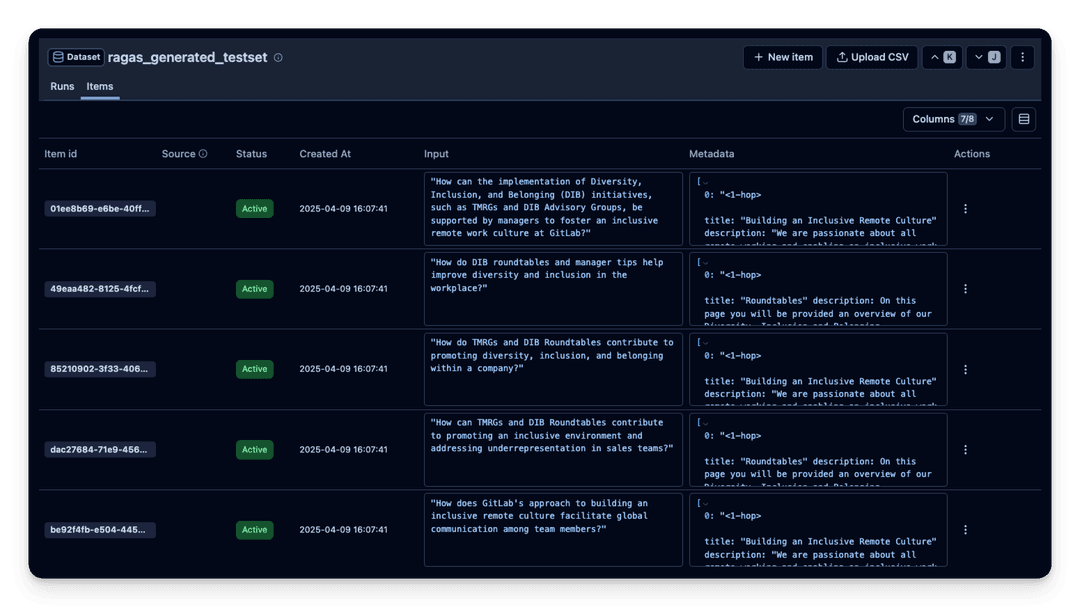Open item dac27684-71e9-456
This screenshot has width=1080, height=607.
100,449
